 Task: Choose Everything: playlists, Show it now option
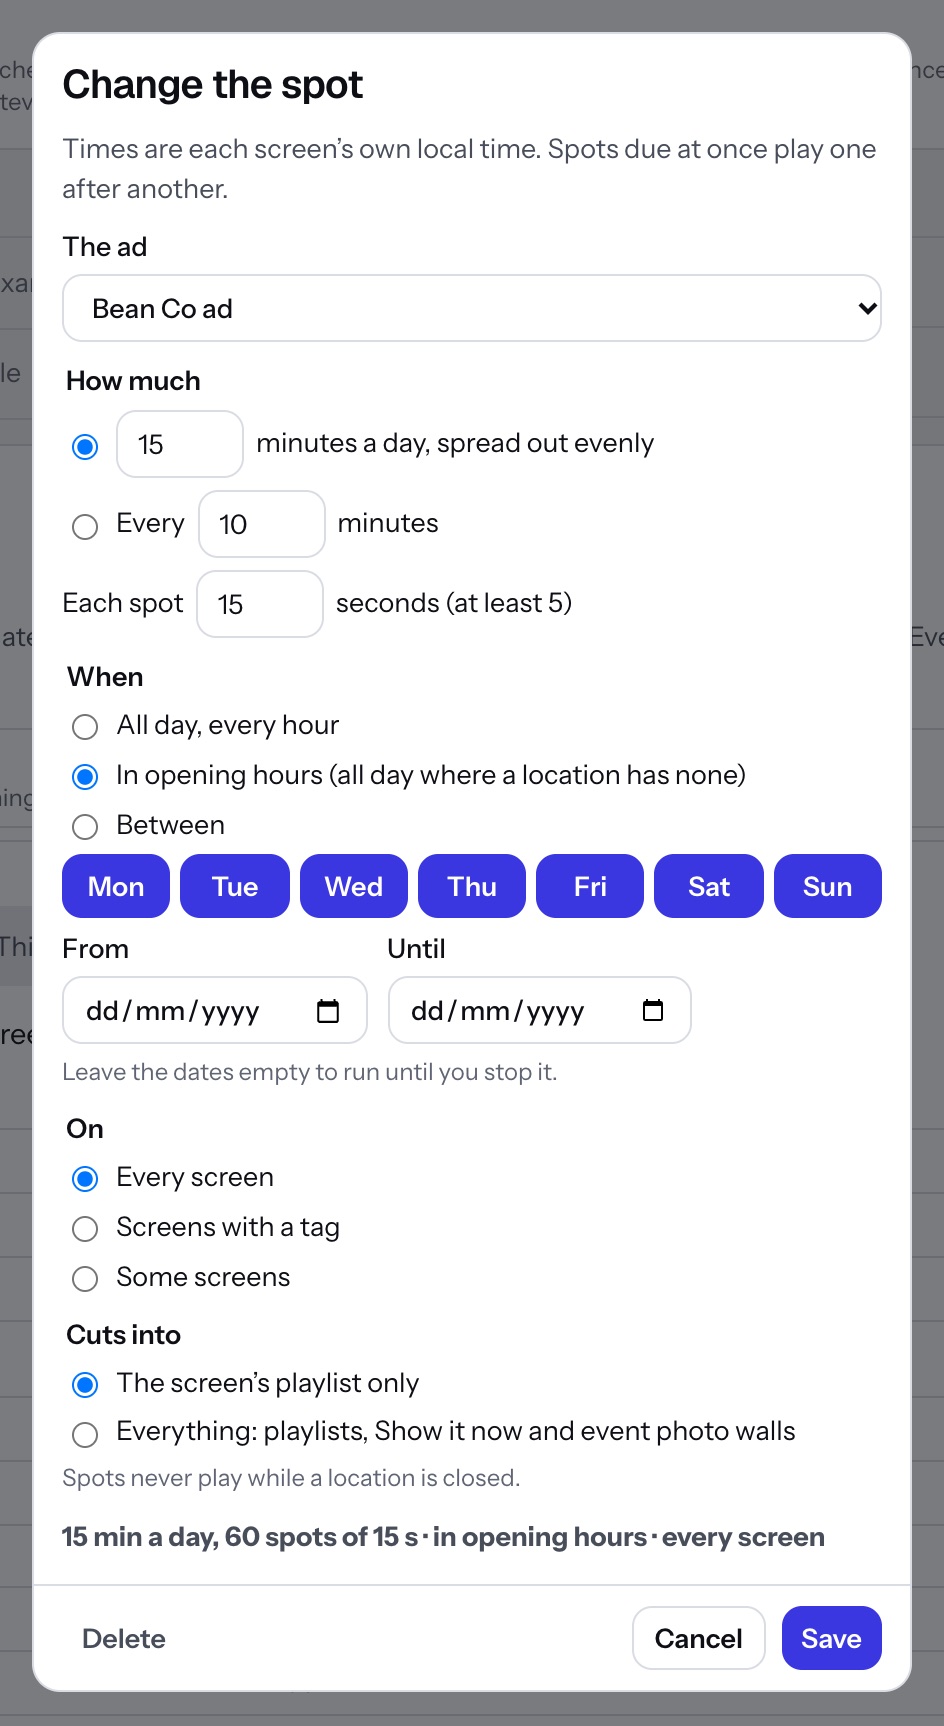[x=85, y=1434]
